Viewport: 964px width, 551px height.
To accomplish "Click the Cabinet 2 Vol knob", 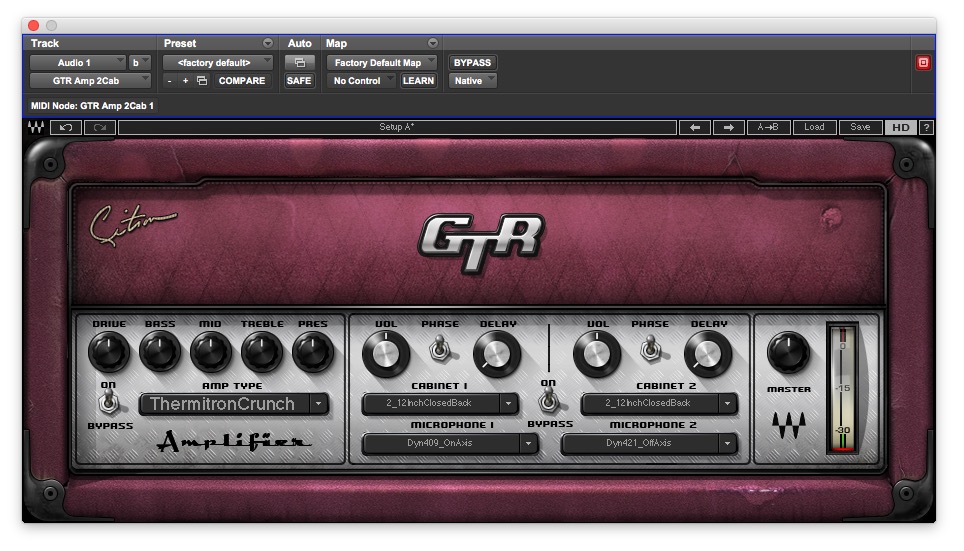I will tap(597, 354).
